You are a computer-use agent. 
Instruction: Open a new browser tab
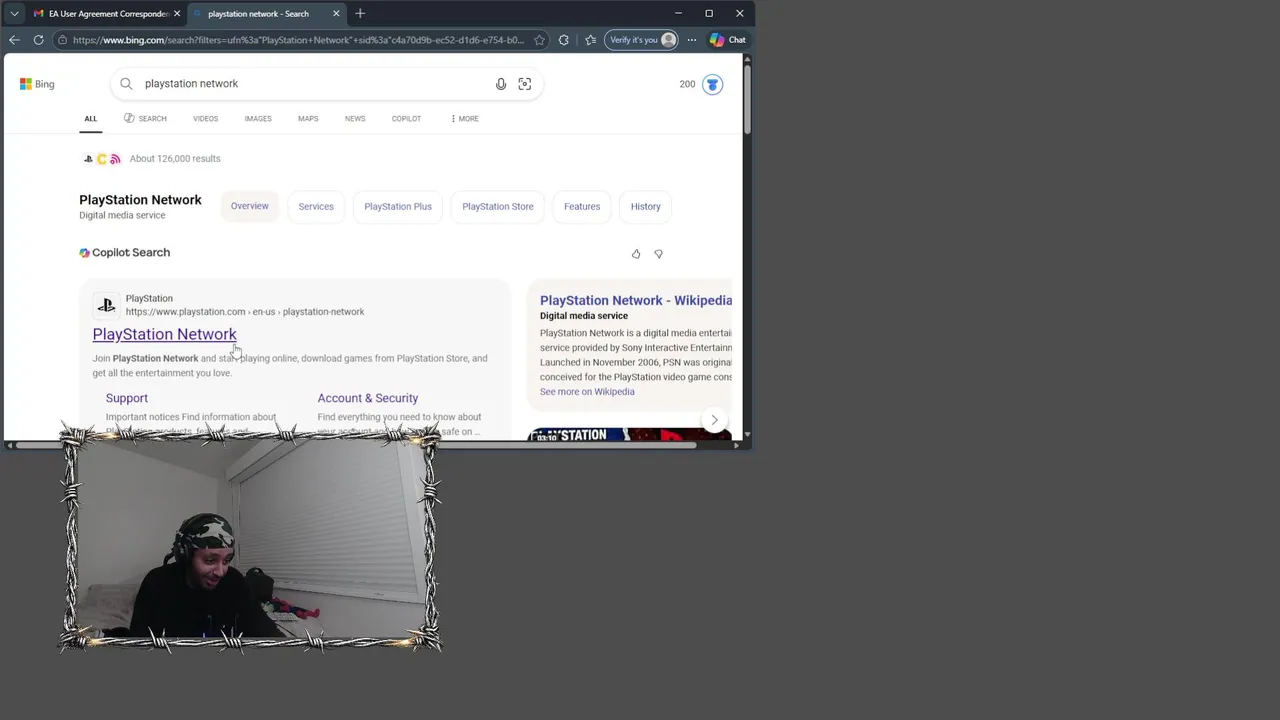pyautogui.click(x=360, y=14)
